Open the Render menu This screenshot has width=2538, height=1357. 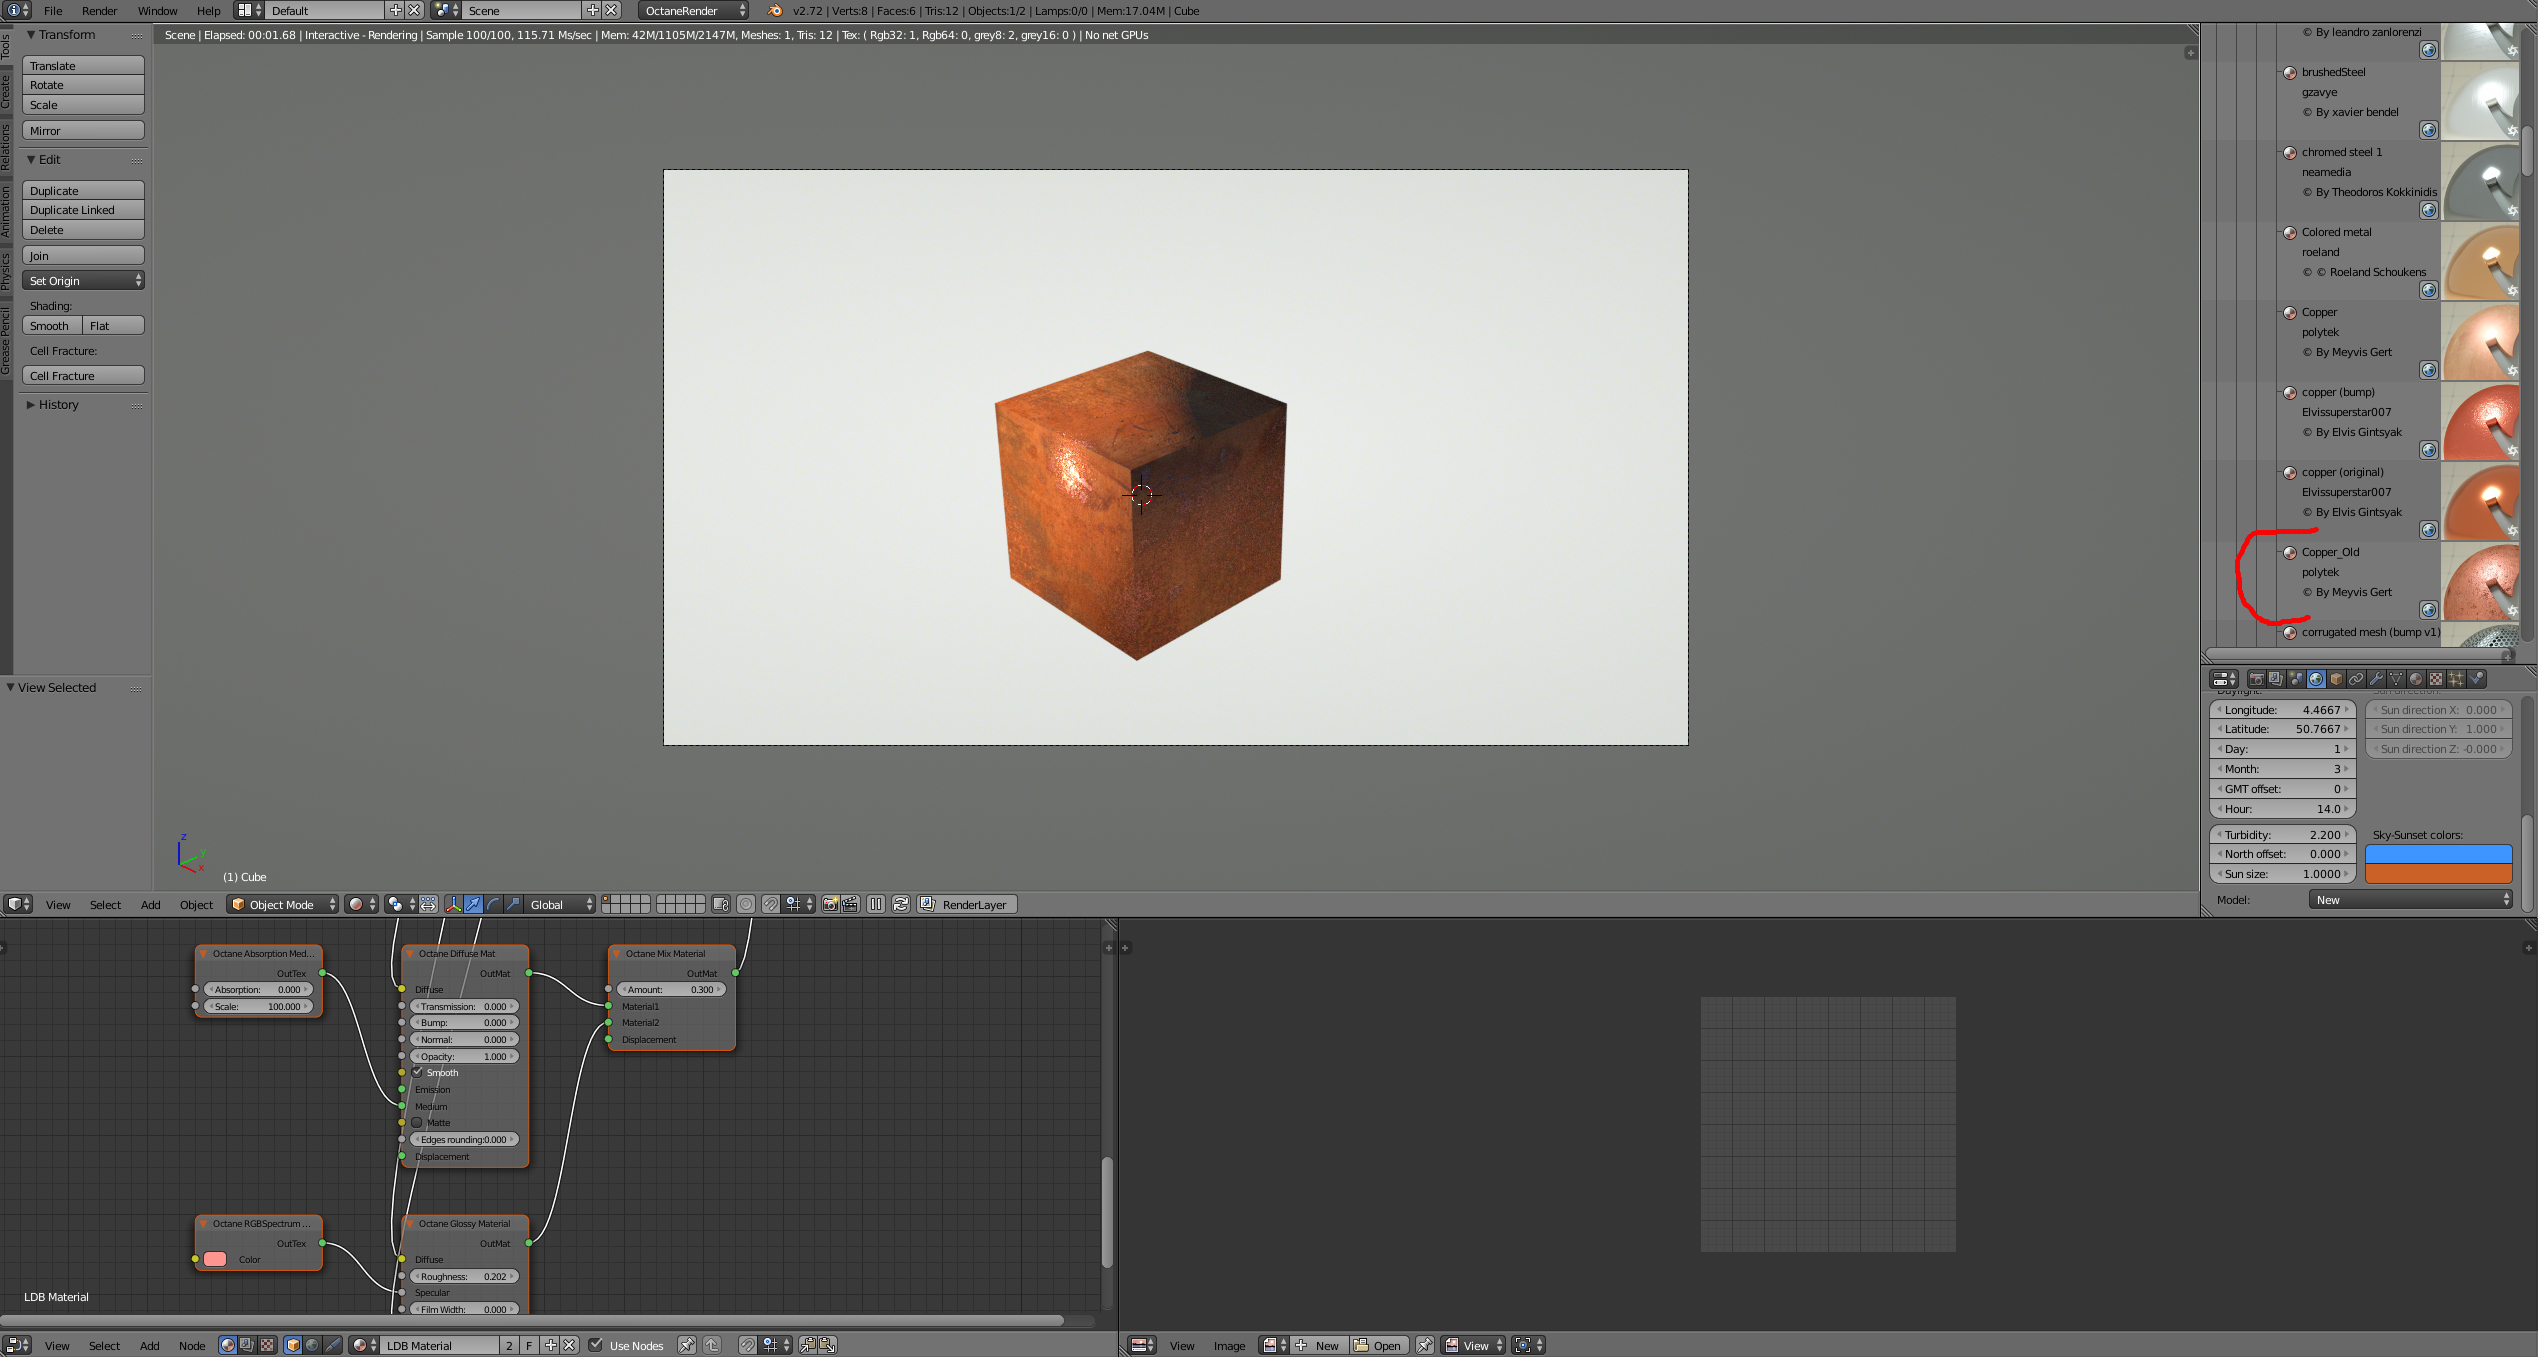click(99, 11)
